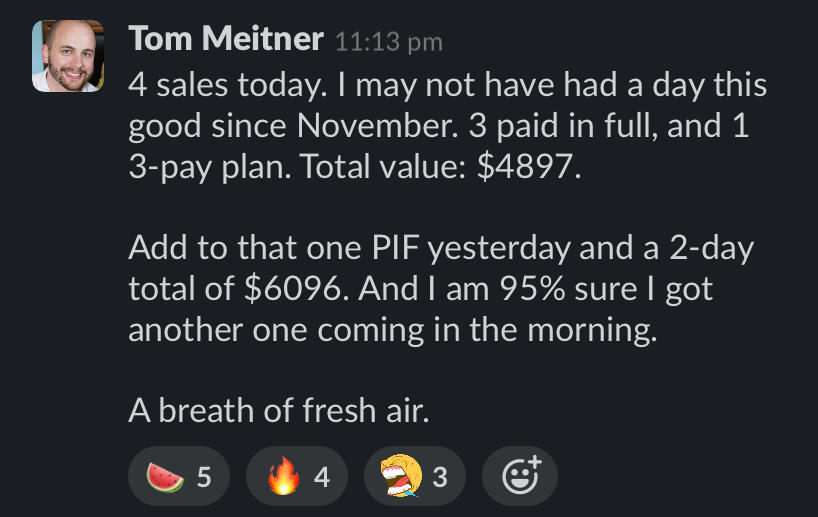Click the fire reaction count of 4

(x=321, y=477)
